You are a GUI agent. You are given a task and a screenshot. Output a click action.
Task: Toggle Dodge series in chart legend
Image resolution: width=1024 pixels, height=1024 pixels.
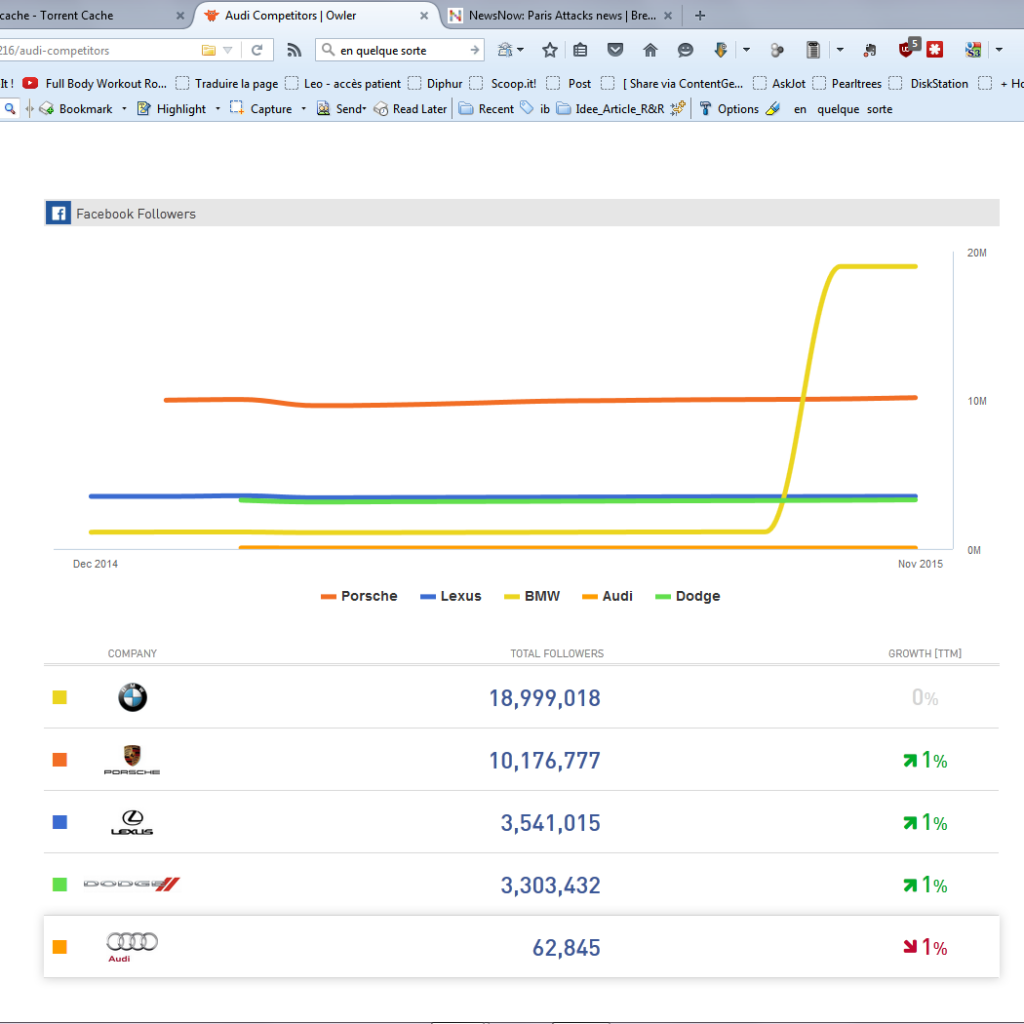pos(687,596)
